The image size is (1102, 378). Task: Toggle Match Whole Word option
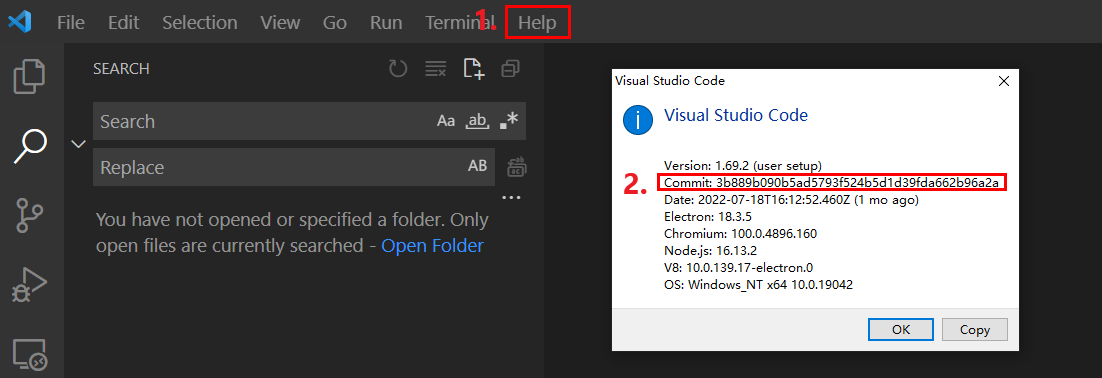tap(478, 121)
